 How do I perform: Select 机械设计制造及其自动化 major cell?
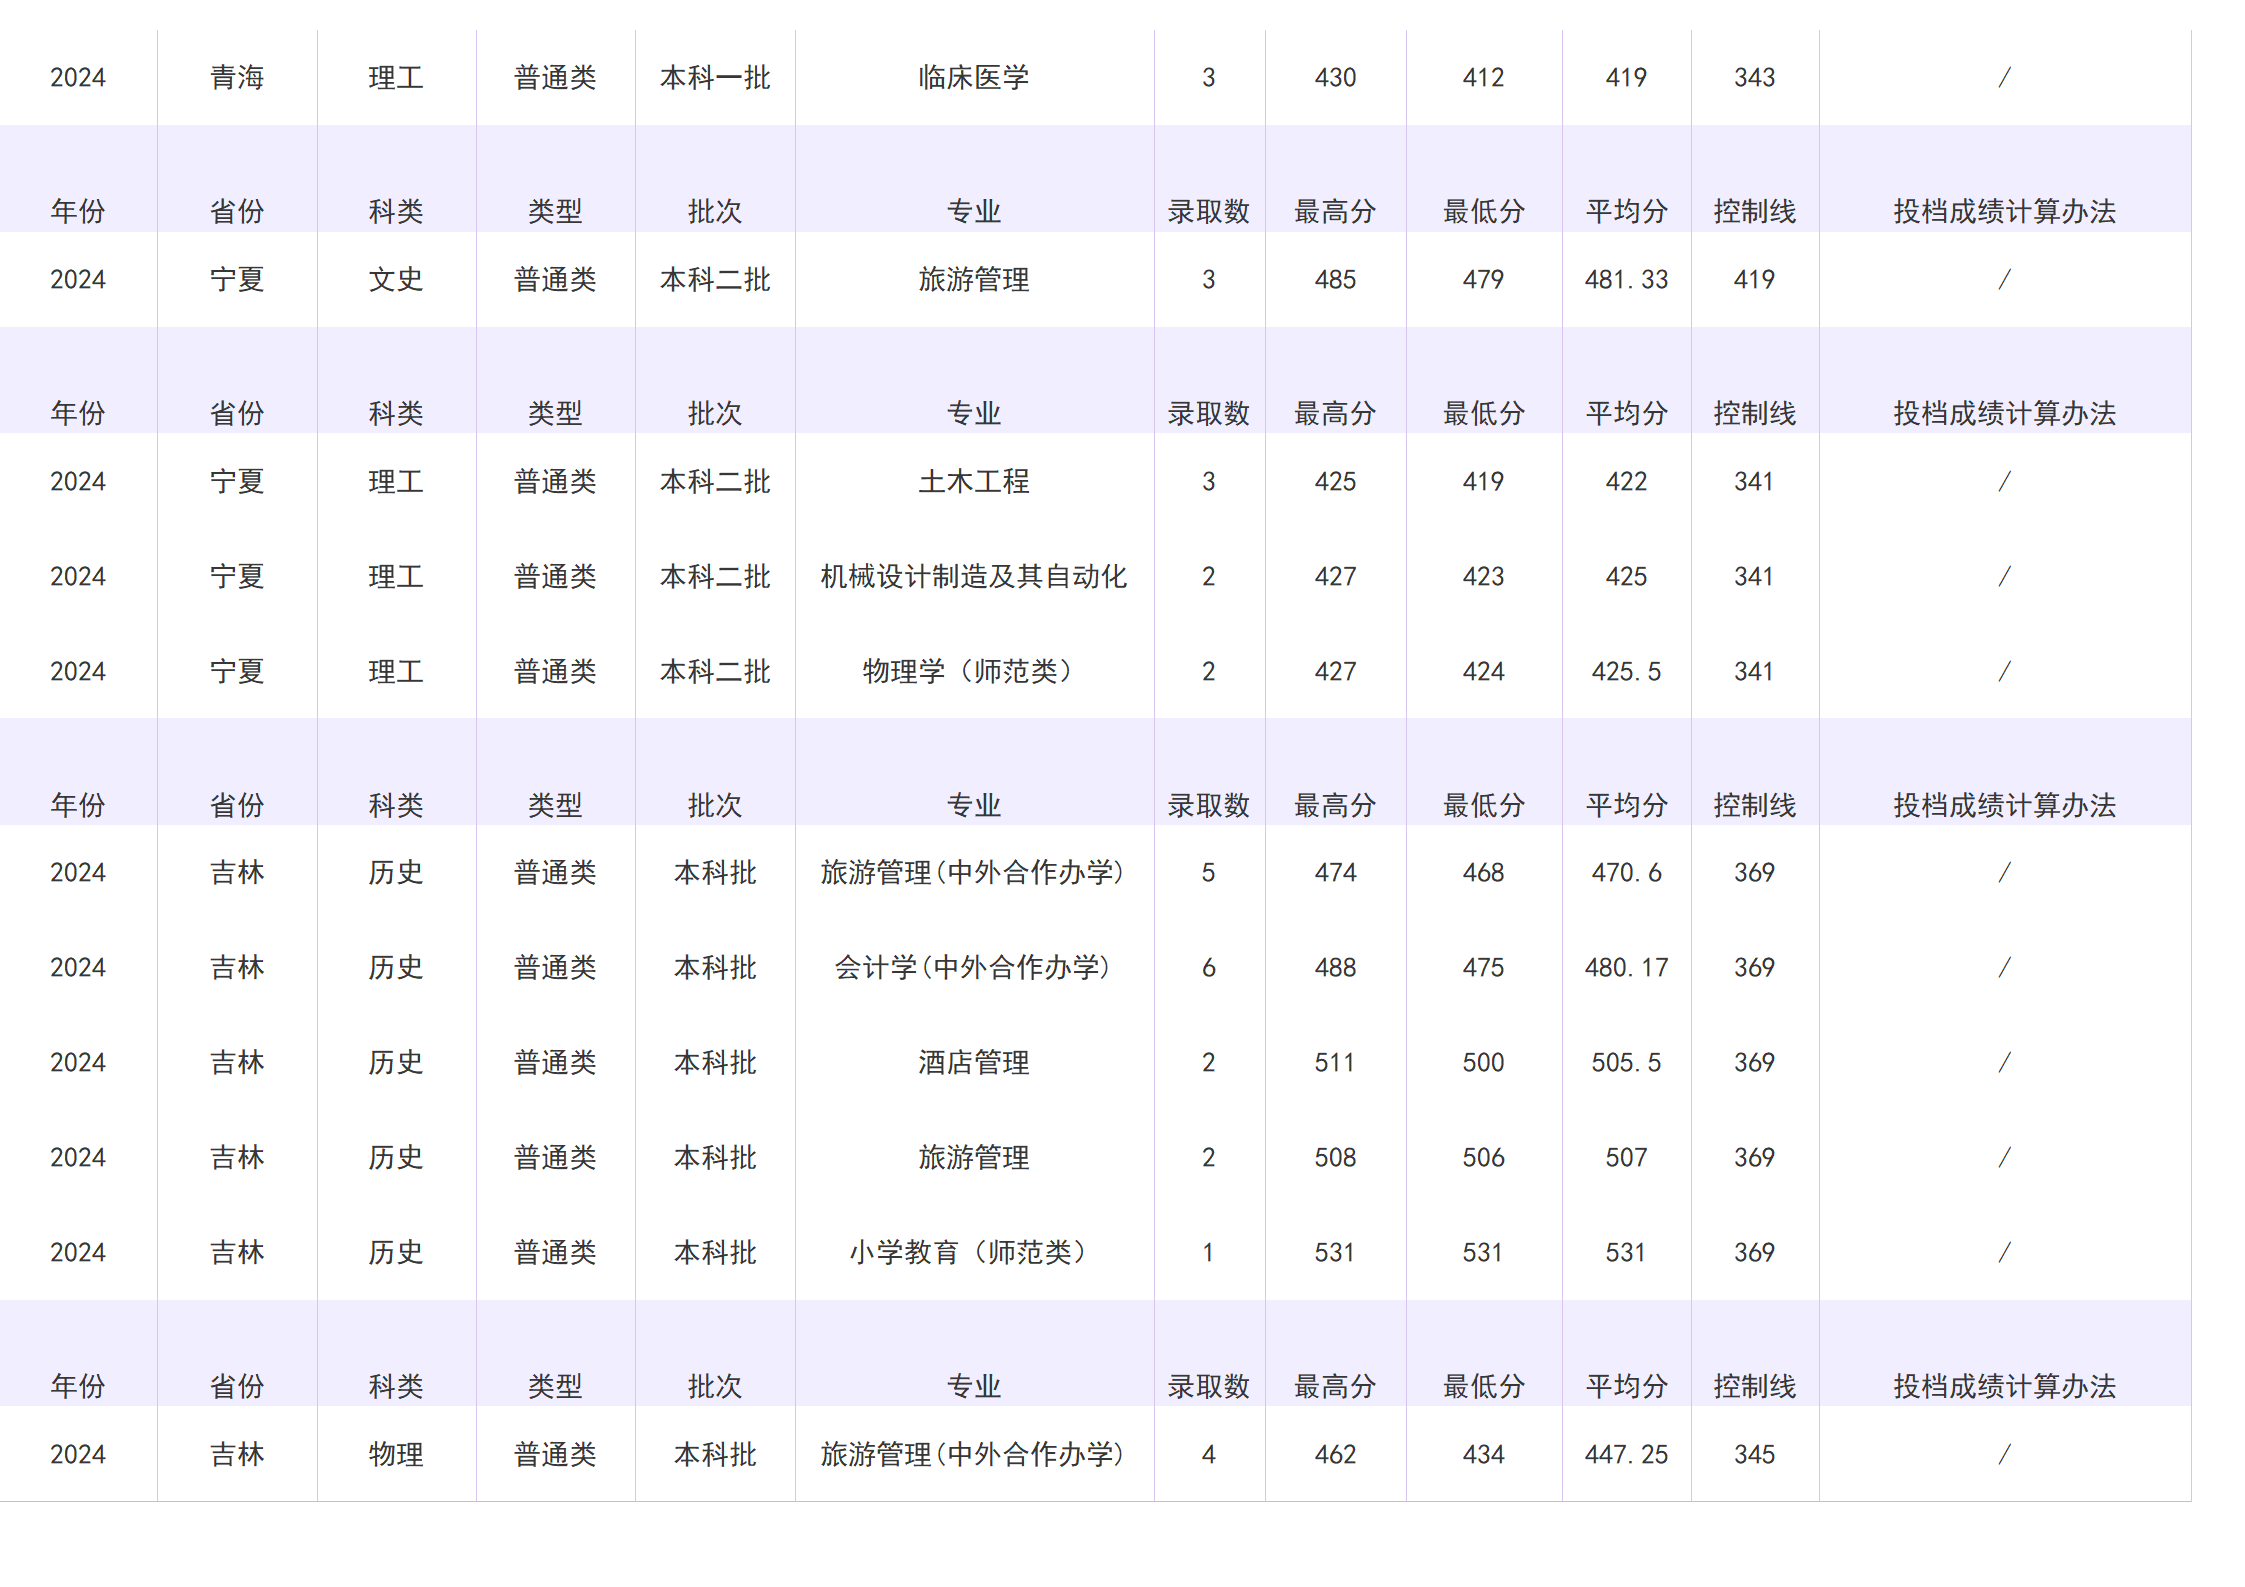pos(974,576)
